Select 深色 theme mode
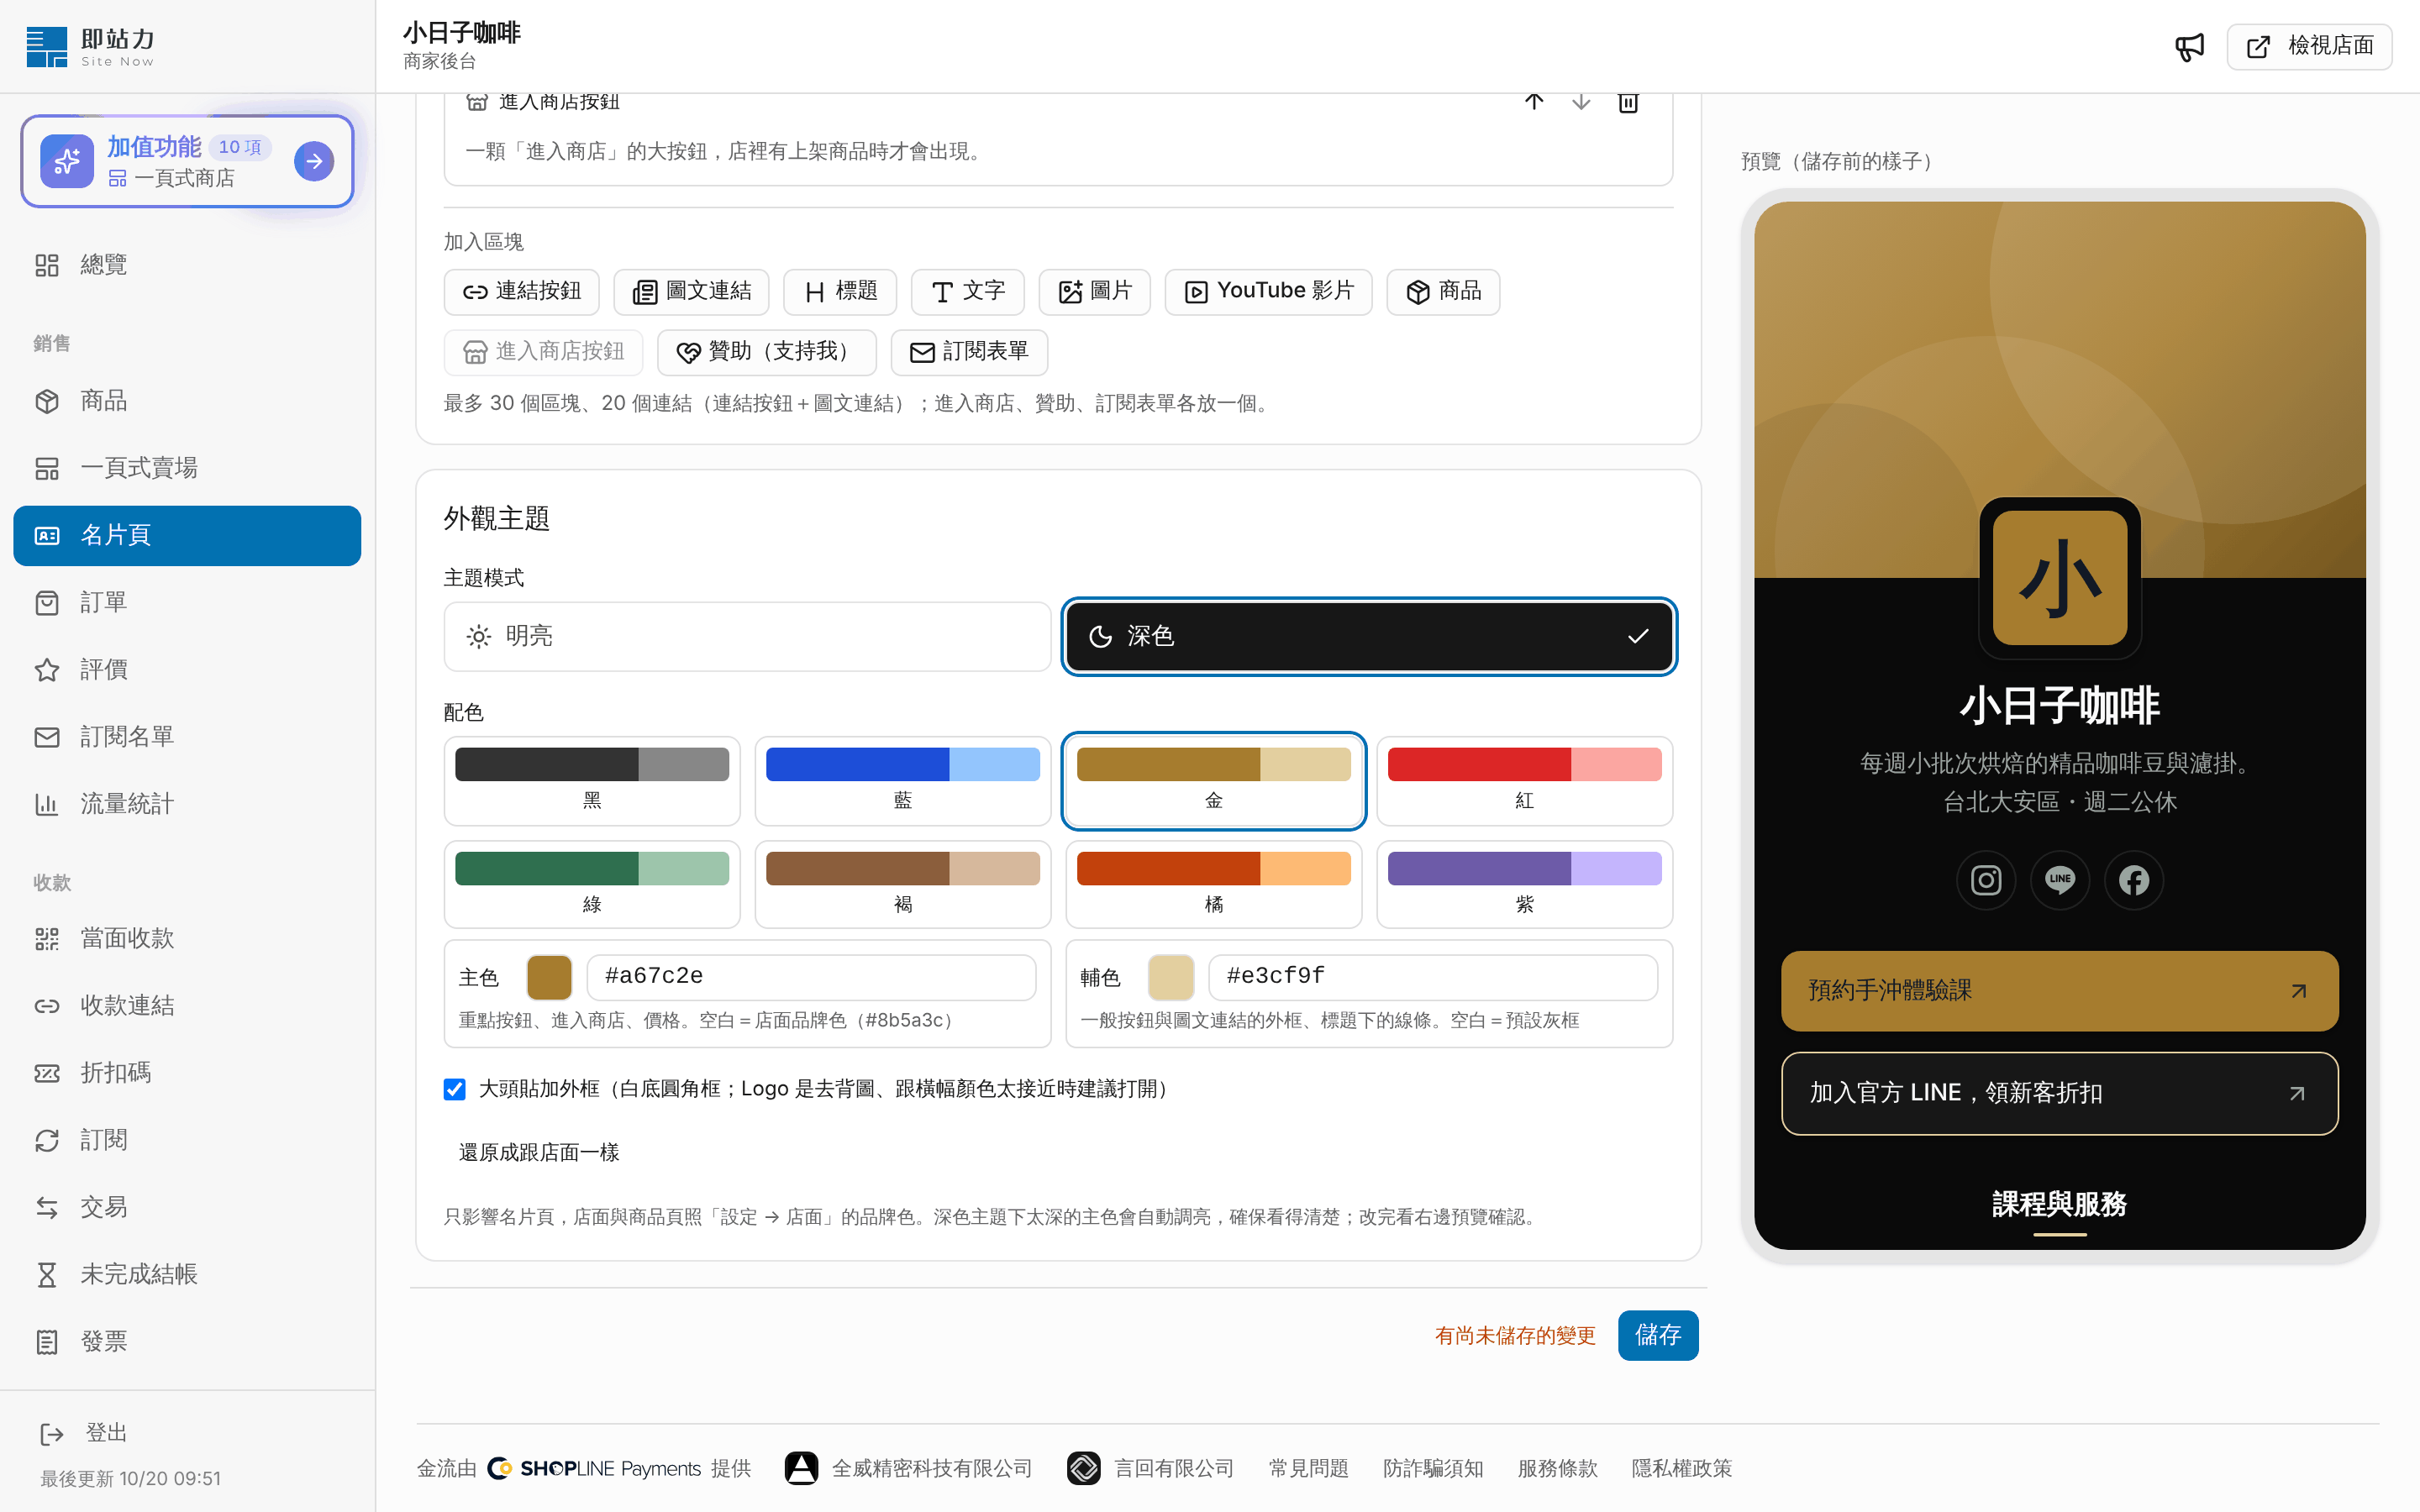This screenshot has width=2420, height=1512. (x=1368, y=636)
